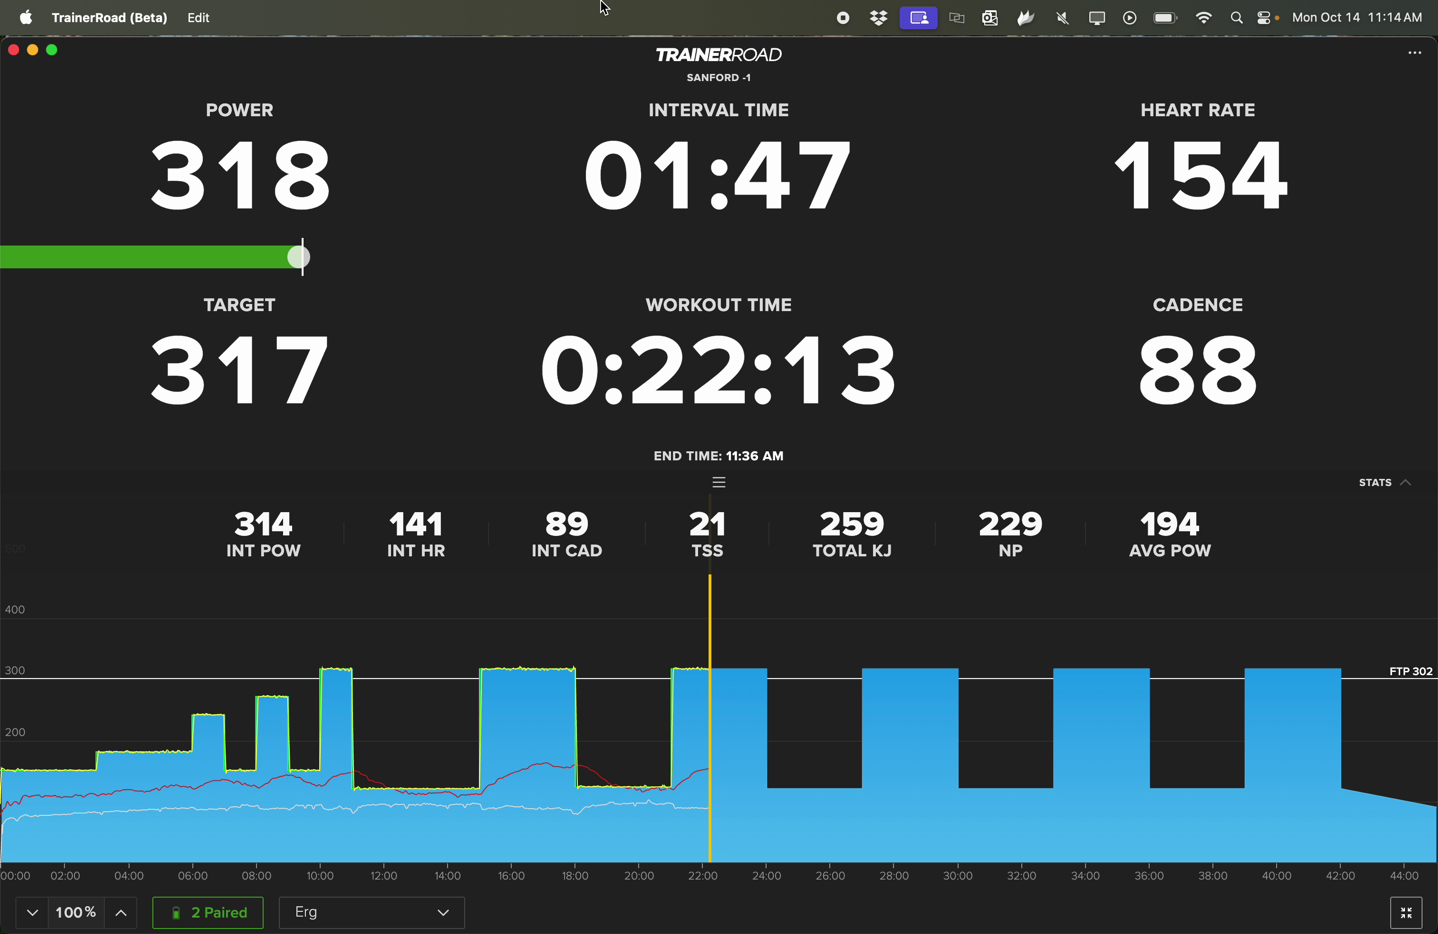The width and height of the screenshot is (1438, 934).
Task: Click the screen recording indicator in menu bar
Action: [843, 18]
